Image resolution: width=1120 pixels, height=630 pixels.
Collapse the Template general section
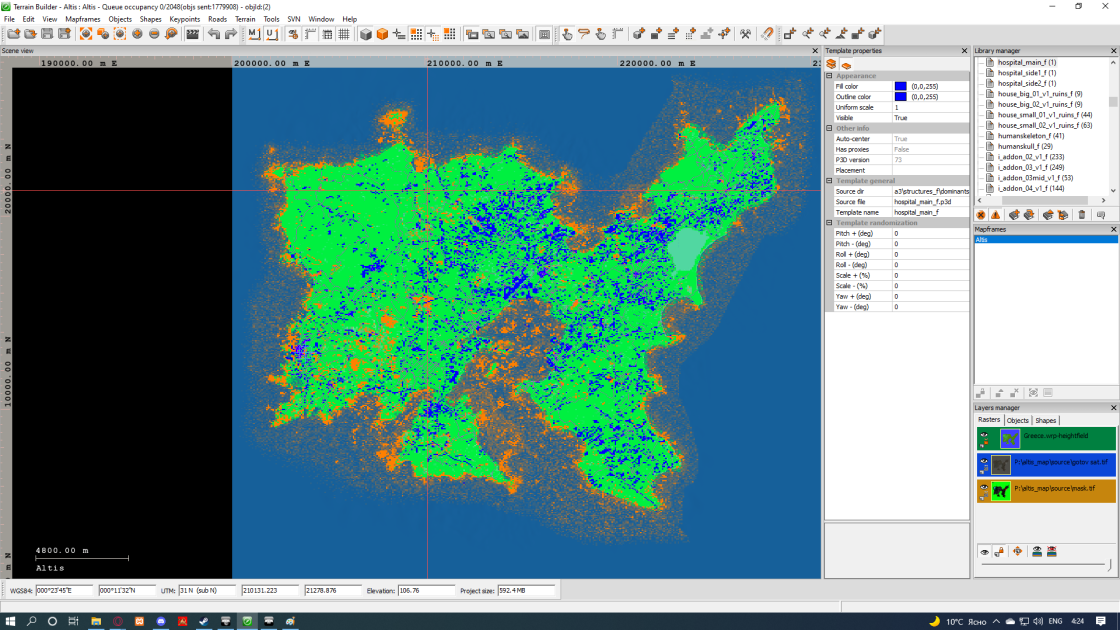pos(829,181)
